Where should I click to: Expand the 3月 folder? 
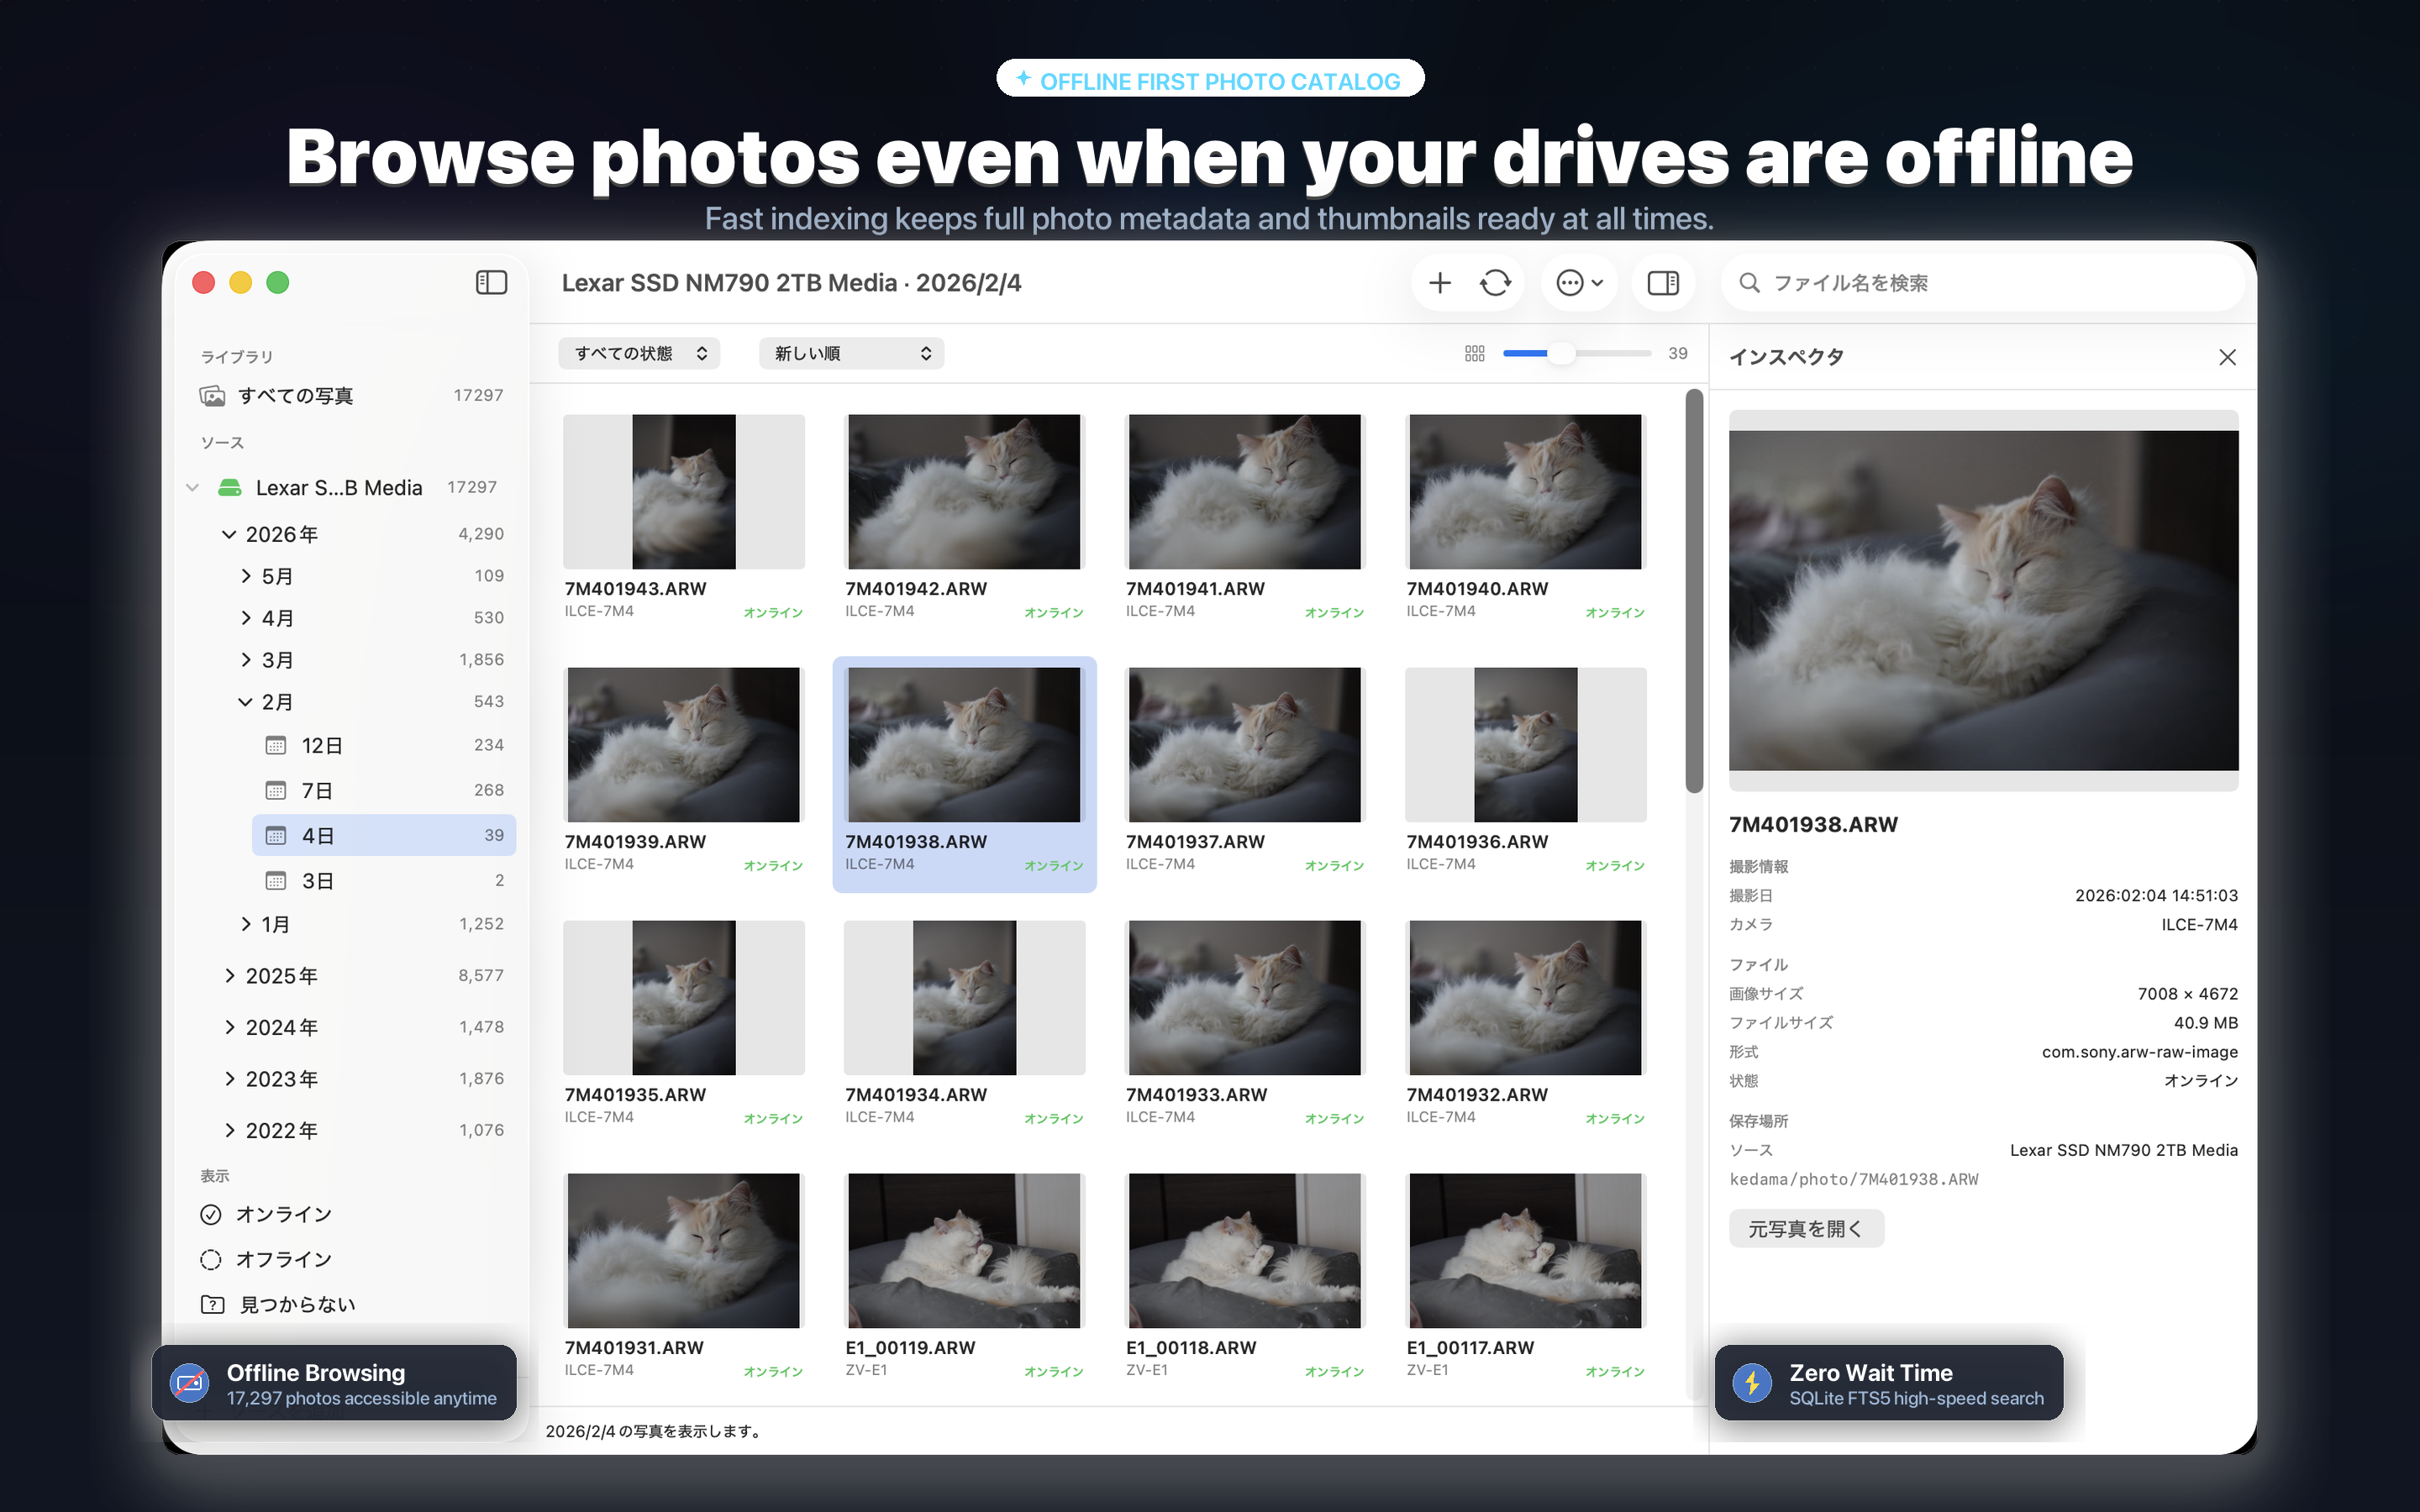(245, 660)
